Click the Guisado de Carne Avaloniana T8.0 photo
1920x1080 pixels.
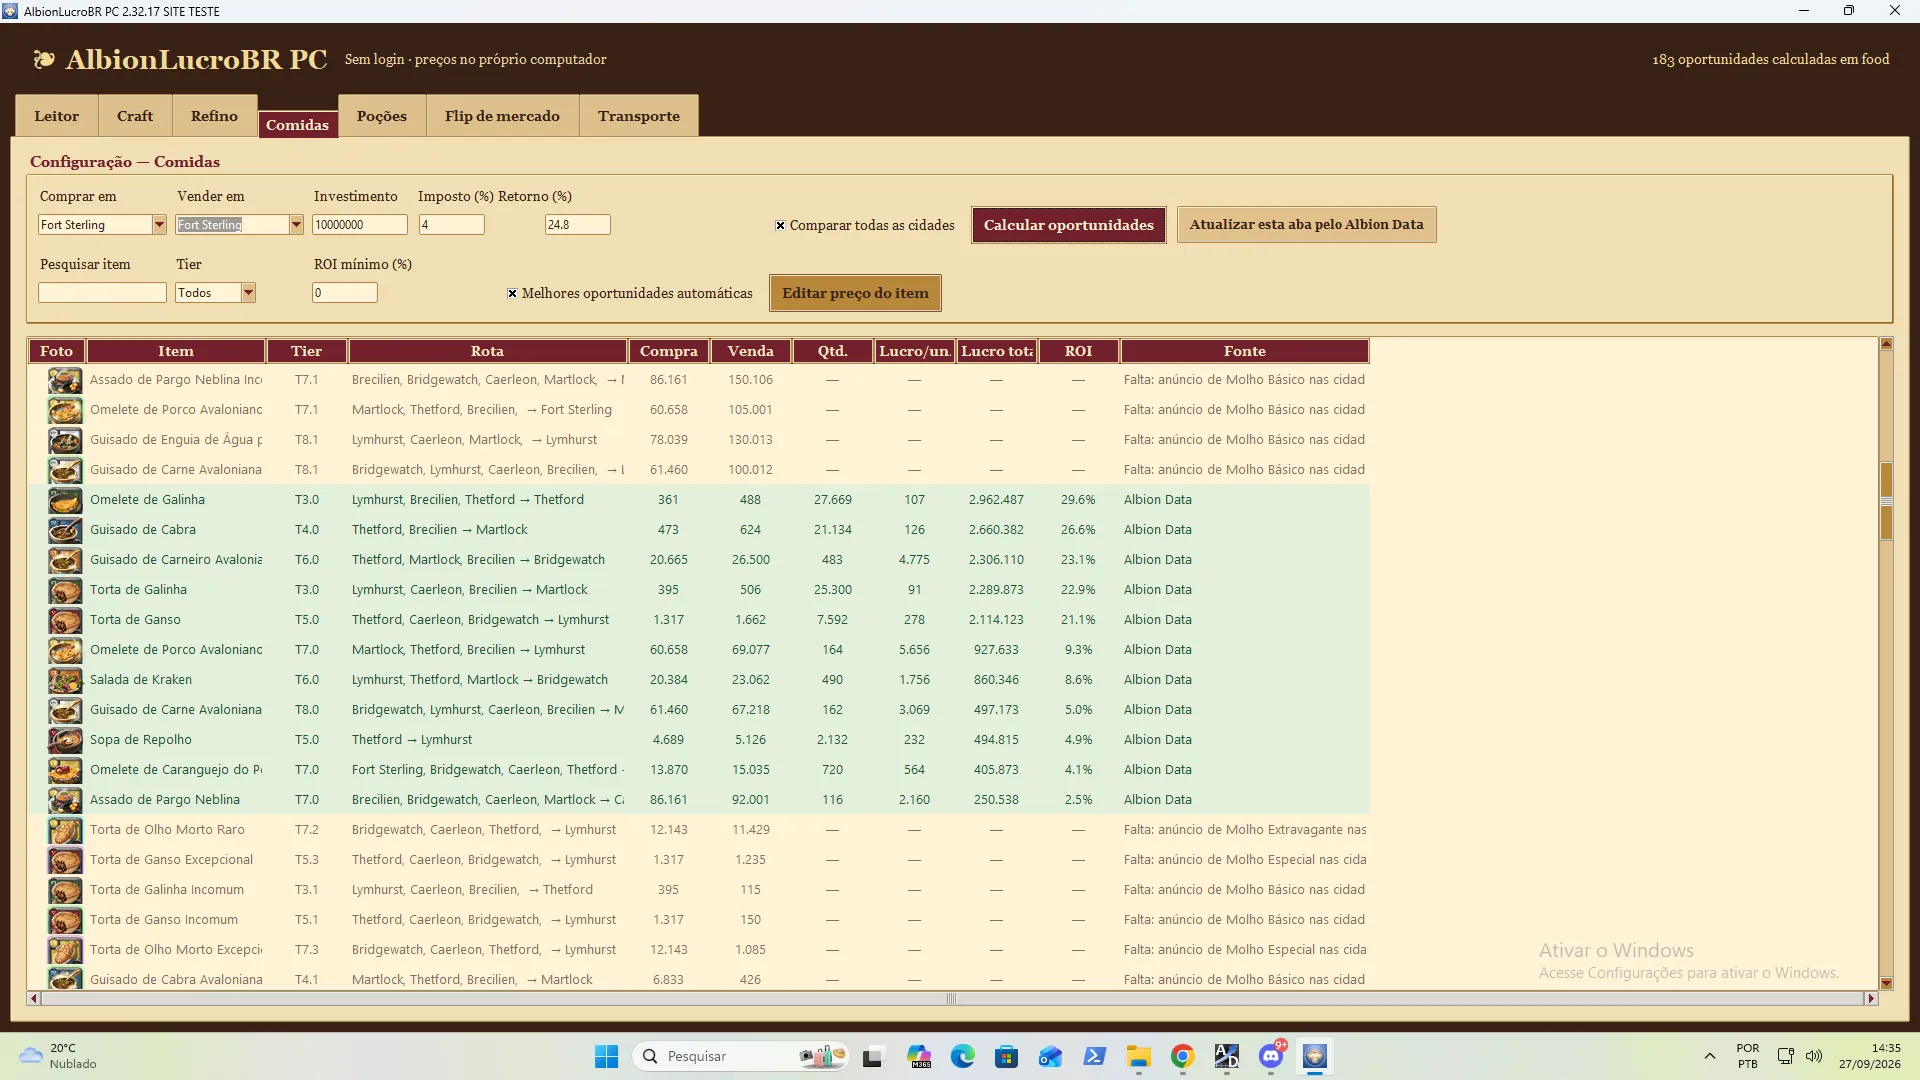[x=65, y=710]
